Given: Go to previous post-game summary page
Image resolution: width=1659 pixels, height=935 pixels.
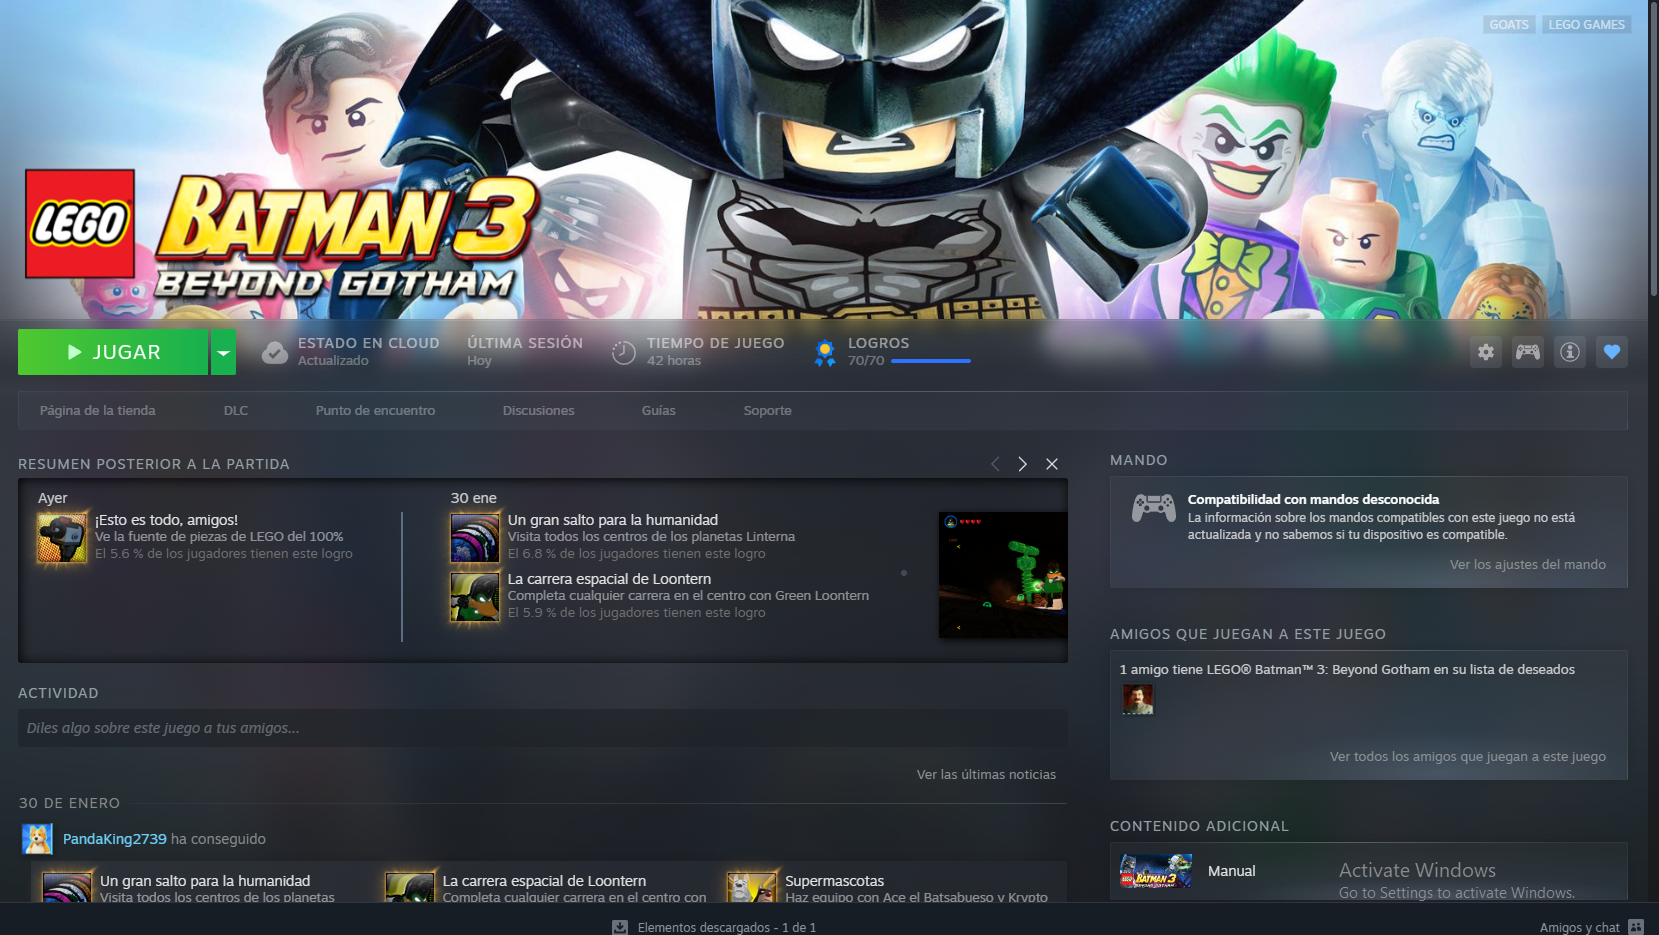Looking at the screenshot, I should pyautogui.click(x=995, y=464).
